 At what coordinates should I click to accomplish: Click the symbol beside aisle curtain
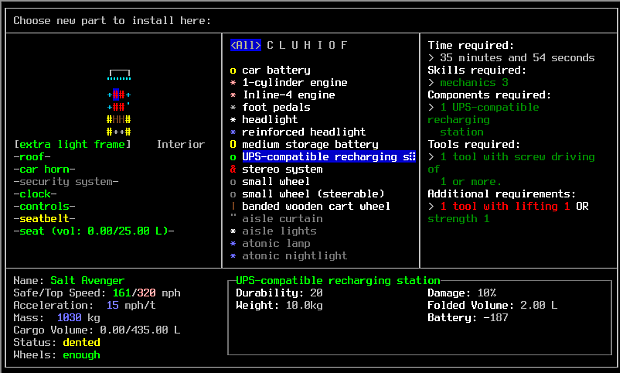point(233,216)
